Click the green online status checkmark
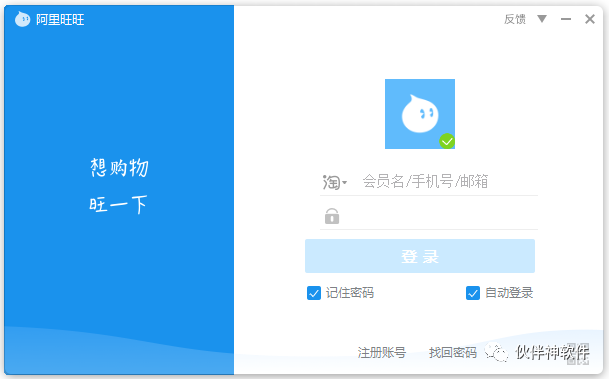Viewport: 609px width, 379px height. pyautogui.click(x=447, y=141)
